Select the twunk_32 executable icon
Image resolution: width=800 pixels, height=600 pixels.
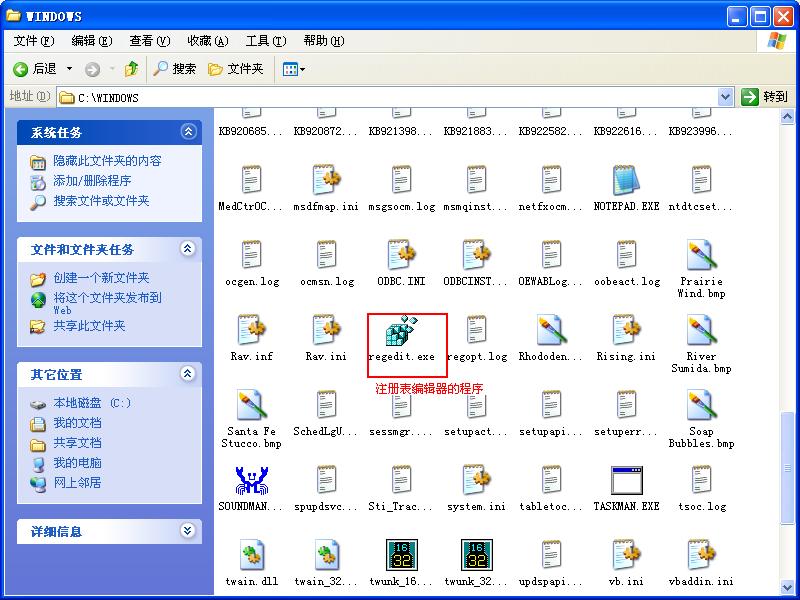tap(477, 555)
